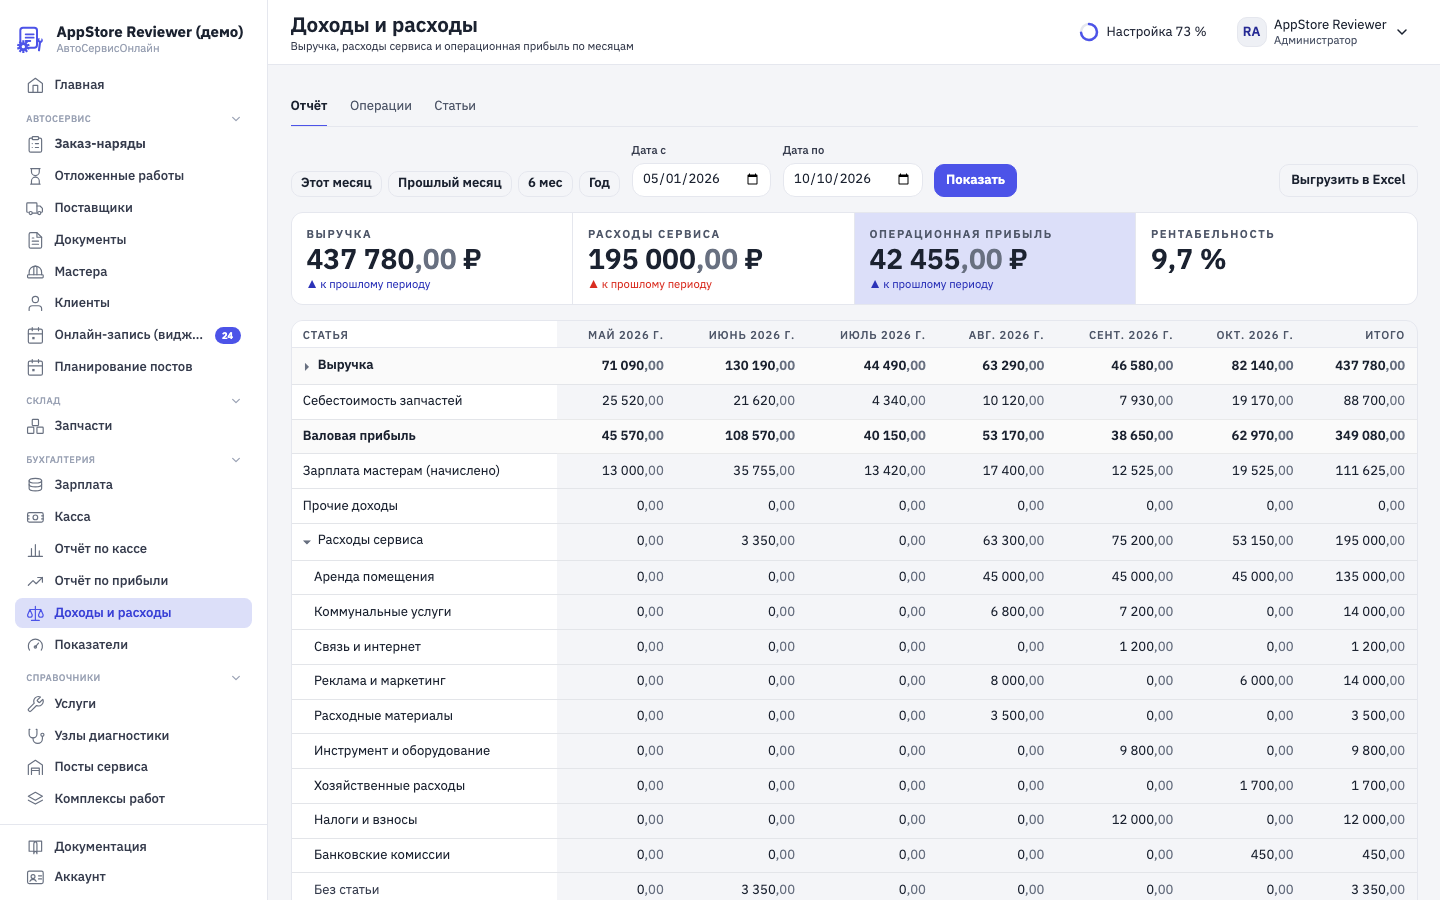
Task: Collapse the Бухгалтерия sidebar section
Action: pyautogui.click(x=236, y=460)
